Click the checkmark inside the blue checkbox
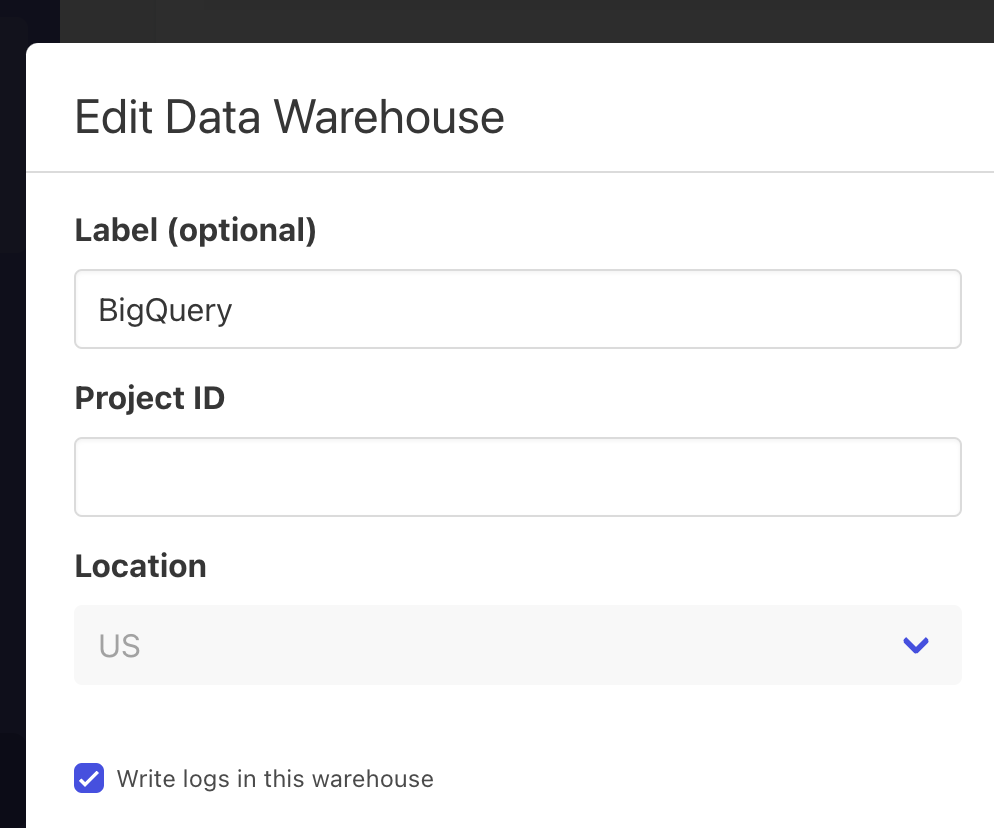The image size is (994, 828). [x=88, y=778]
